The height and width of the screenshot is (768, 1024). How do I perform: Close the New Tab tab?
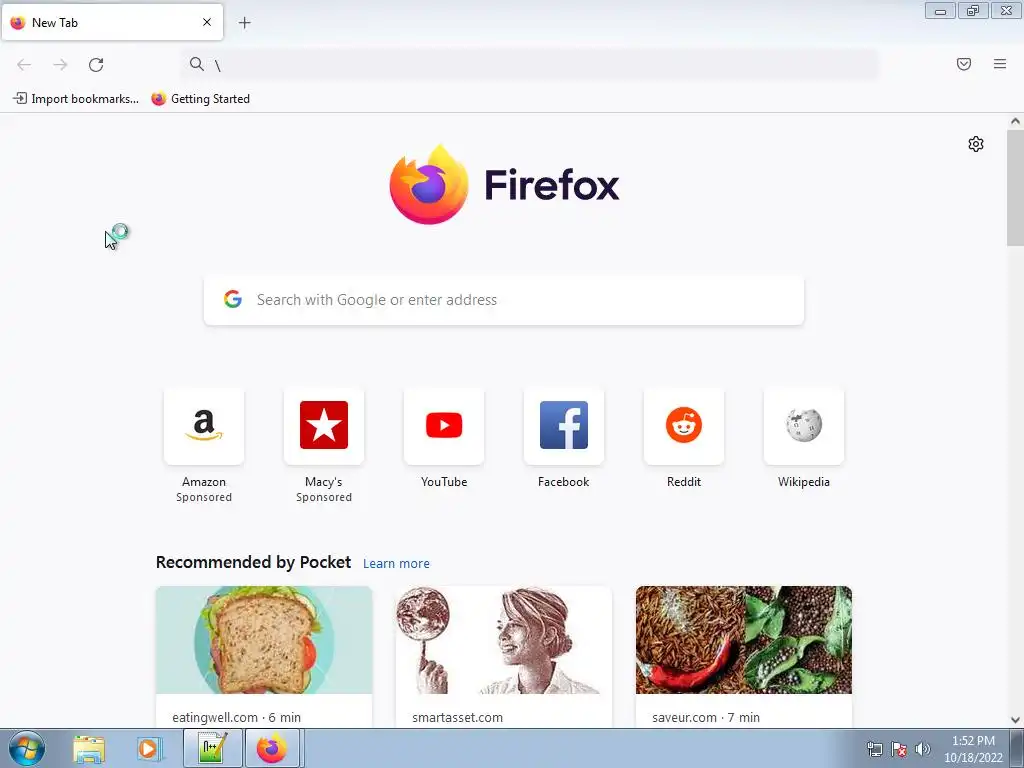[207, 22]
